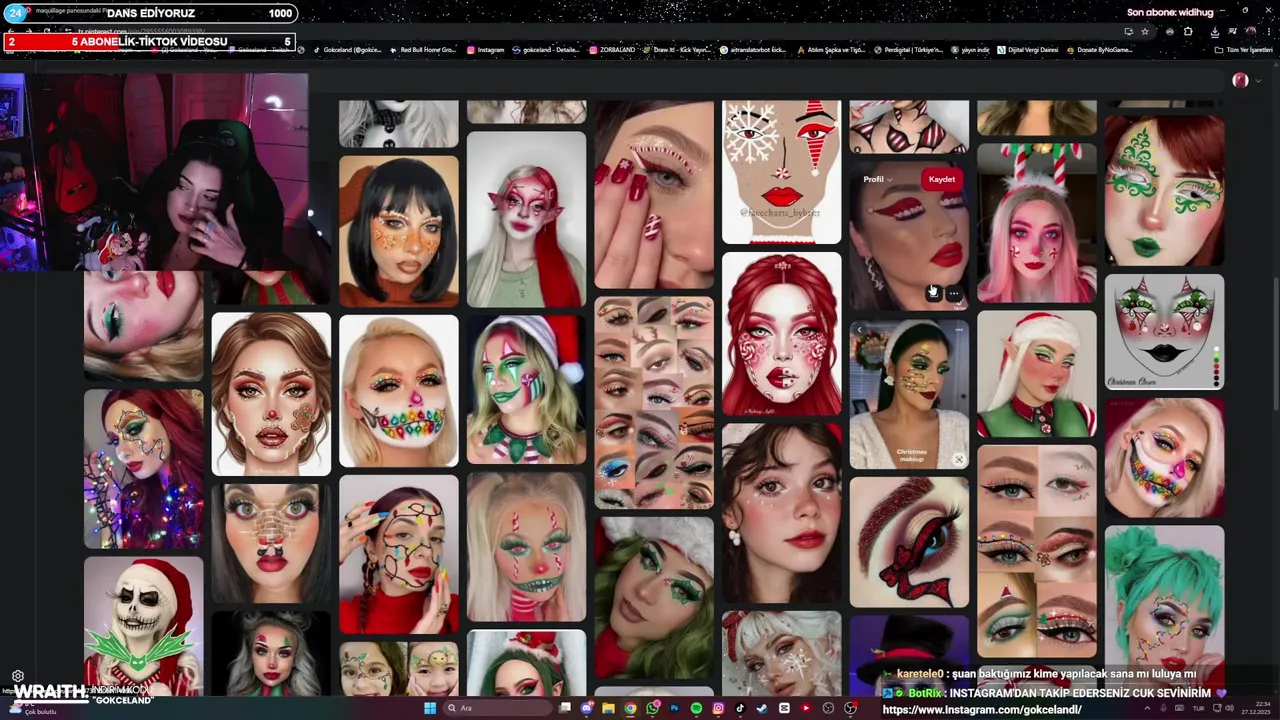Image resolution: width=1280 pixels, height=720 pixels.
Task: Open the Tüm Yer İşaretleri bookmarks folder
Action: (x=1243, y=50)
